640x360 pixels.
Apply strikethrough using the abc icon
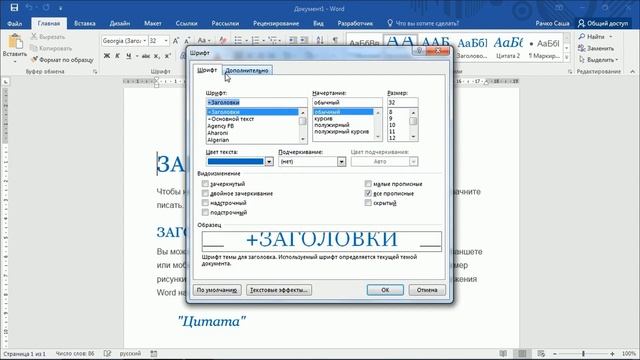pyautogui.click(x=146, y=56)
